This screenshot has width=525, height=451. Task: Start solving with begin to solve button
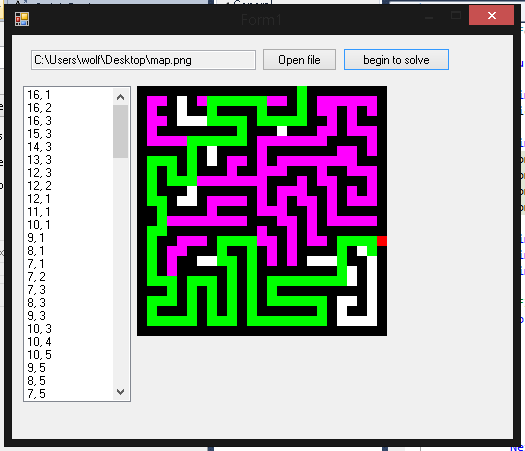pos(396,60)
